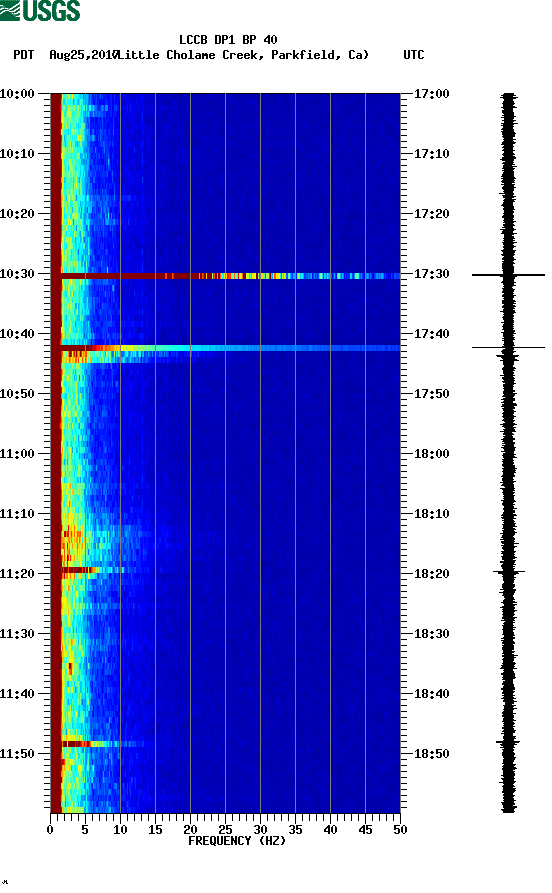Click the '25' frequency tick label
This screenshot has width=552, height=893.
[225, 830]
